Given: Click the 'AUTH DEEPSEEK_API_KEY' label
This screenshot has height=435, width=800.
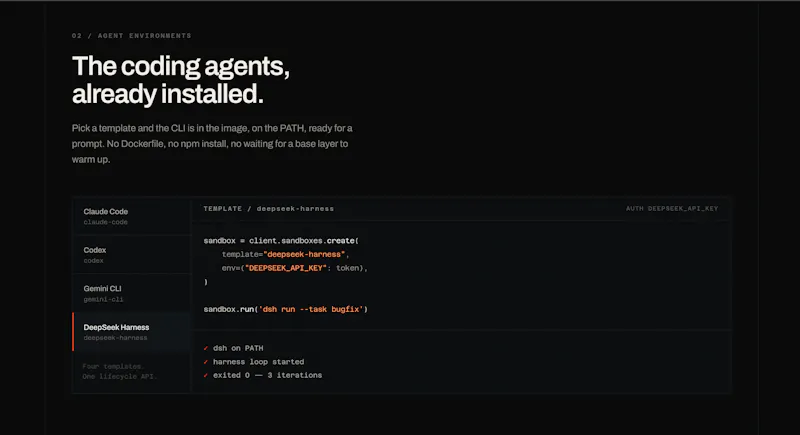Looking at the screenshot, I should 672,209.
